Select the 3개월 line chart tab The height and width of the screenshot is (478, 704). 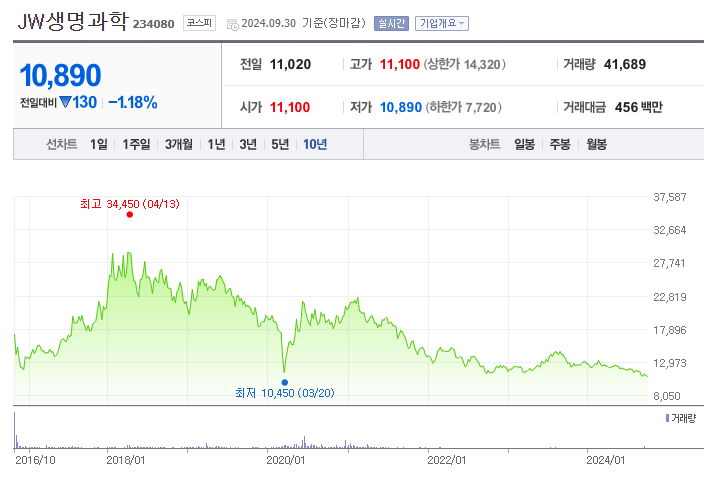pyautogui.click(x=179, y=144)
